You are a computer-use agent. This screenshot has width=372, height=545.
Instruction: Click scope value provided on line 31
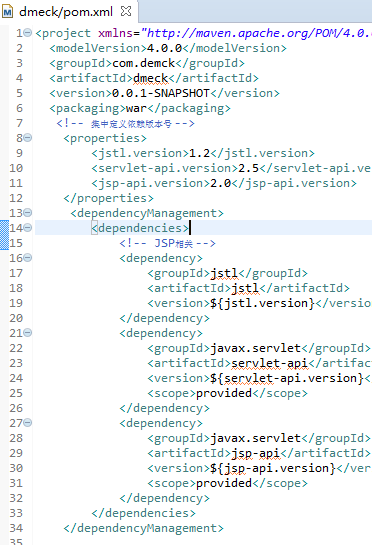click(x=224, y=483)
